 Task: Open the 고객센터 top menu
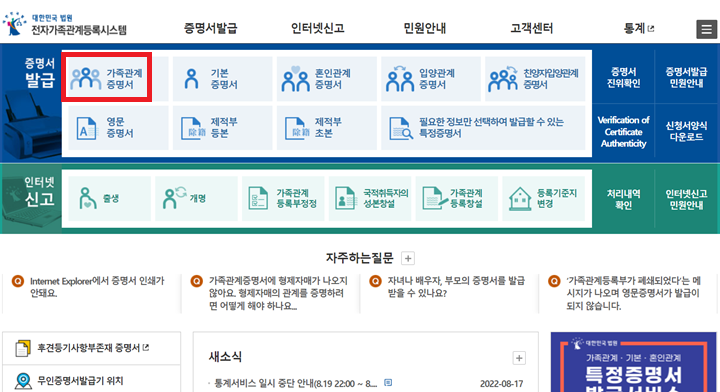tap(532, 28)
